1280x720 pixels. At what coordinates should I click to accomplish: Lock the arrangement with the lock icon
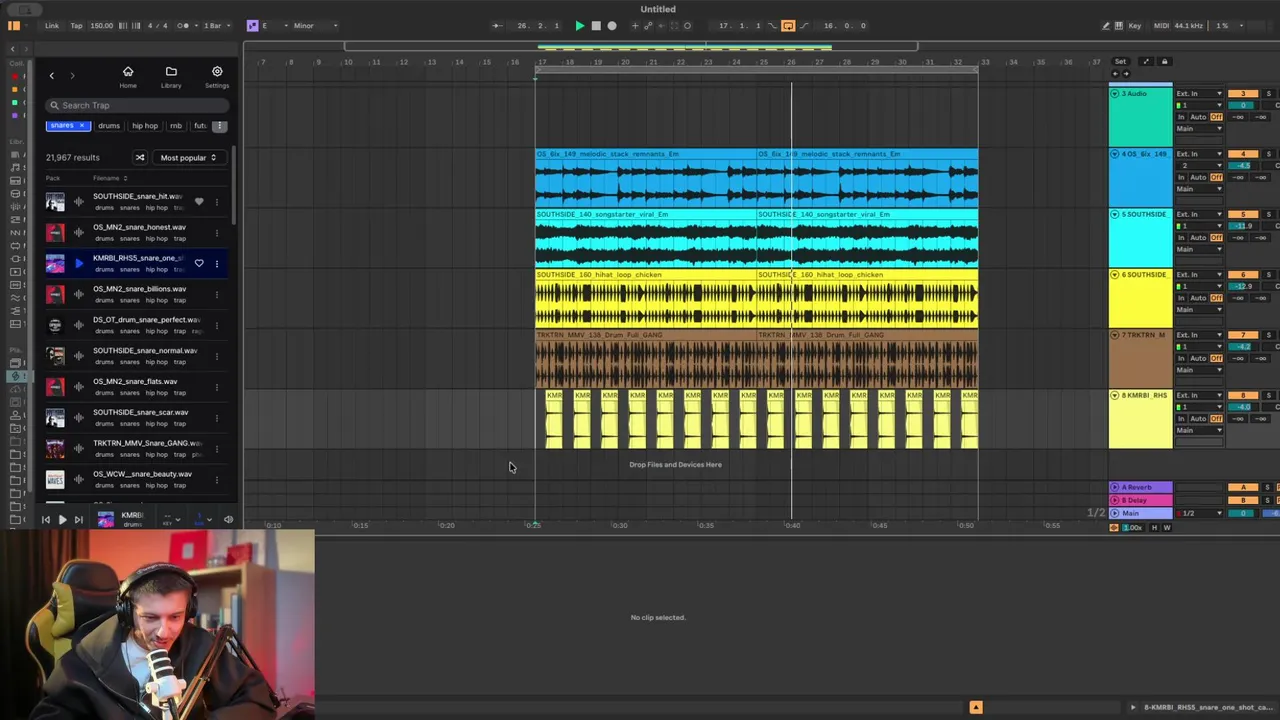click(1165, 61)
